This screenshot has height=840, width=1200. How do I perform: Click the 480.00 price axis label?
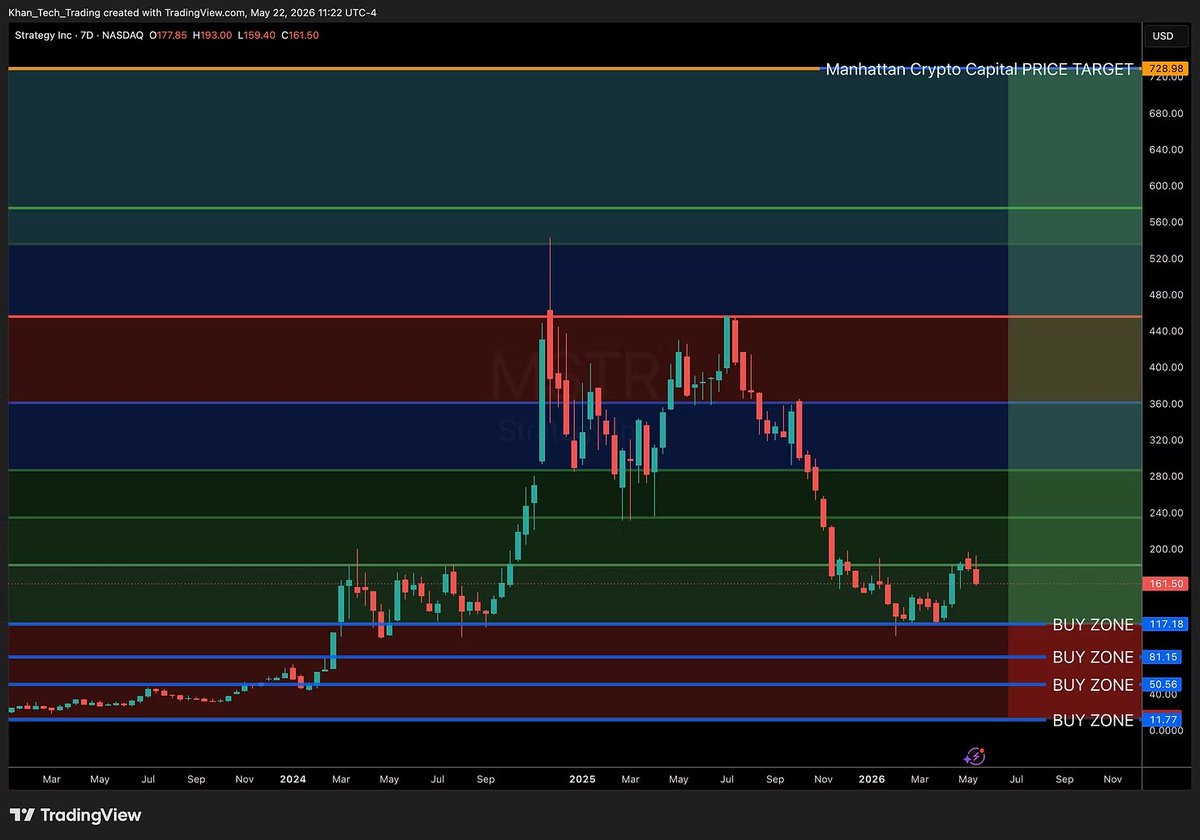1166,295
